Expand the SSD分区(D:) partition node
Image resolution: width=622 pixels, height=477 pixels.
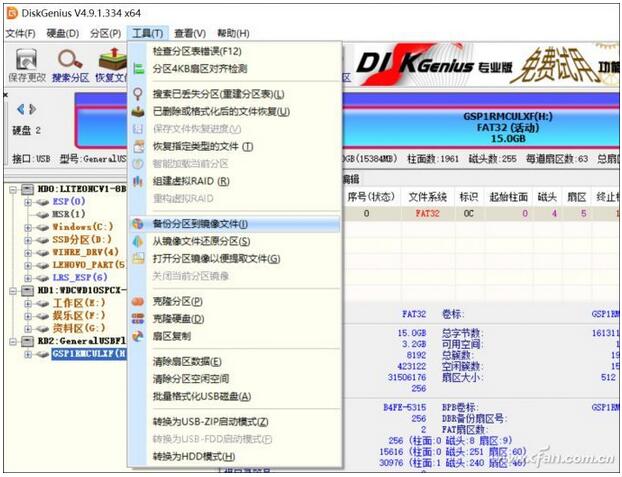[28, 240]
